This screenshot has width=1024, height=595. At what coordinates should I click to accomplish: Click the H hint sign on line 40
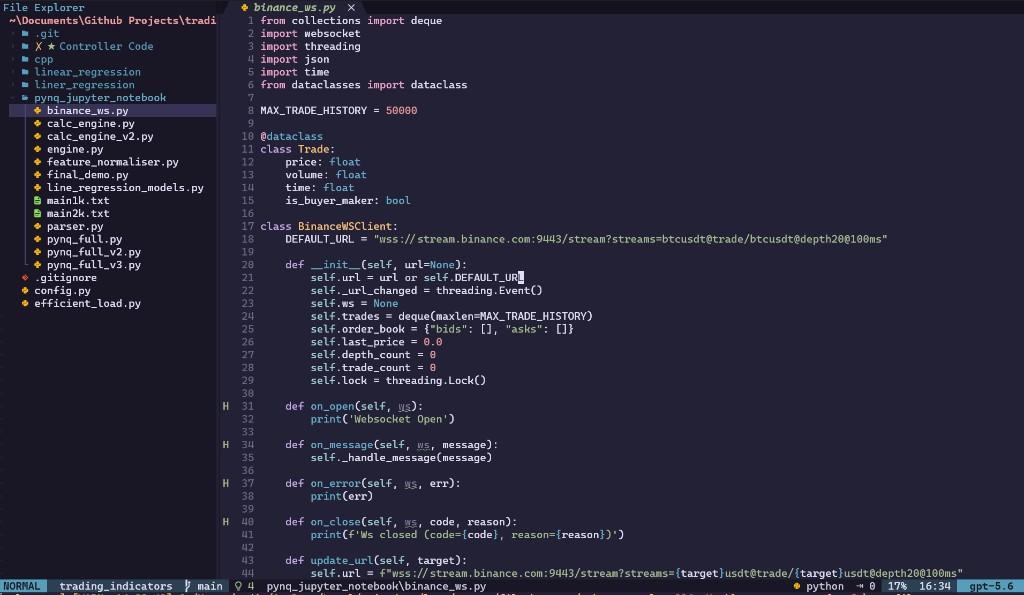pyautogui.click(x=225, y=522)
